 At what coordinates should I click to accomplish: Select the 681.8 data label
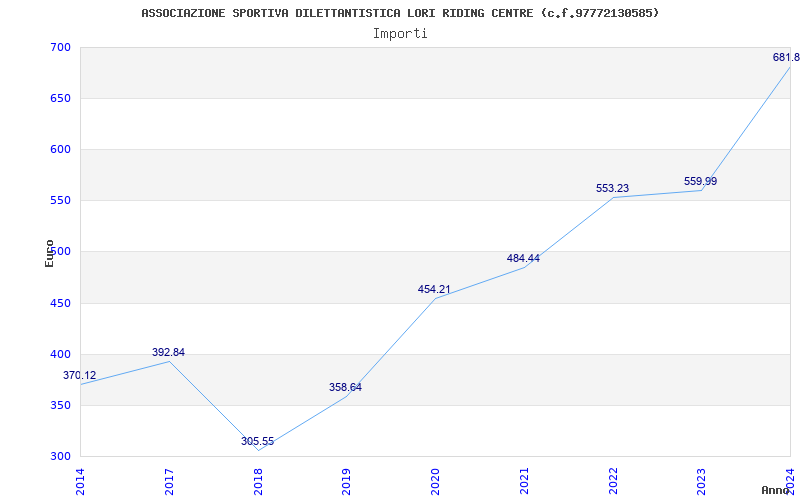point(786,57)
